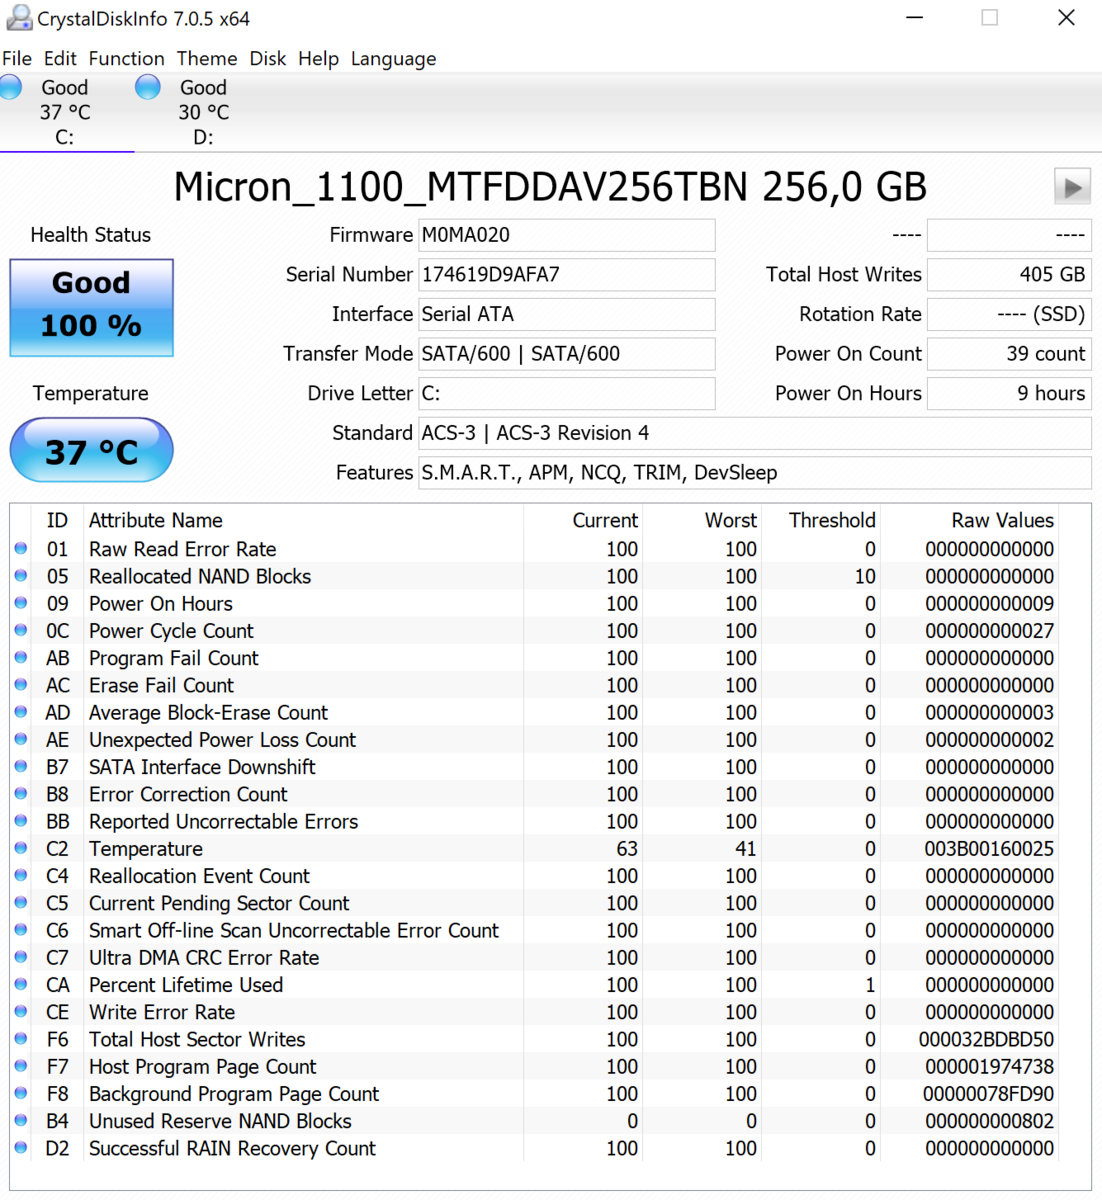This screenshot has width=1102, height=1200.
Task: Select the Temperature raw value 003B00160025
Action: (989, 848)
